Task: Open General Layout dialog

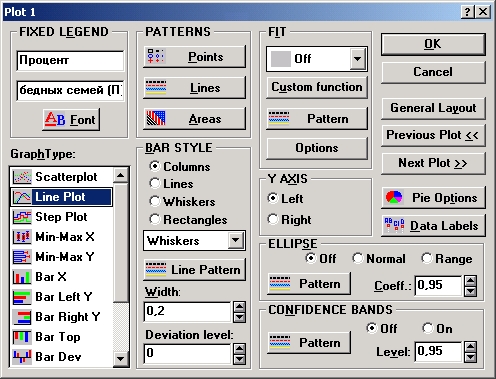Action: (x=433, y=108)
